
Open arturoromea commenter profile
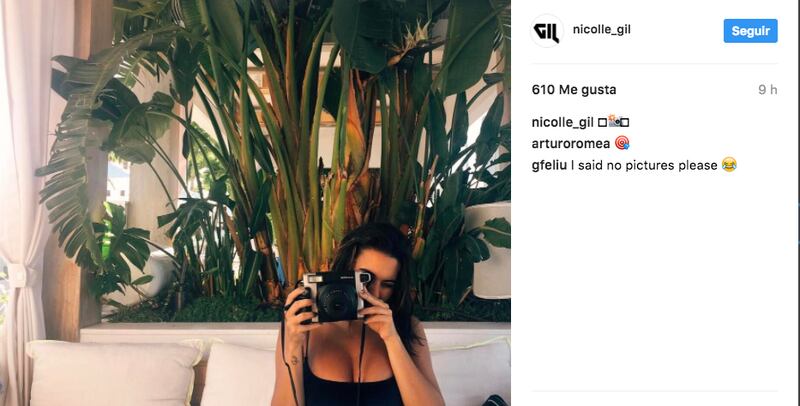[571, 144]
